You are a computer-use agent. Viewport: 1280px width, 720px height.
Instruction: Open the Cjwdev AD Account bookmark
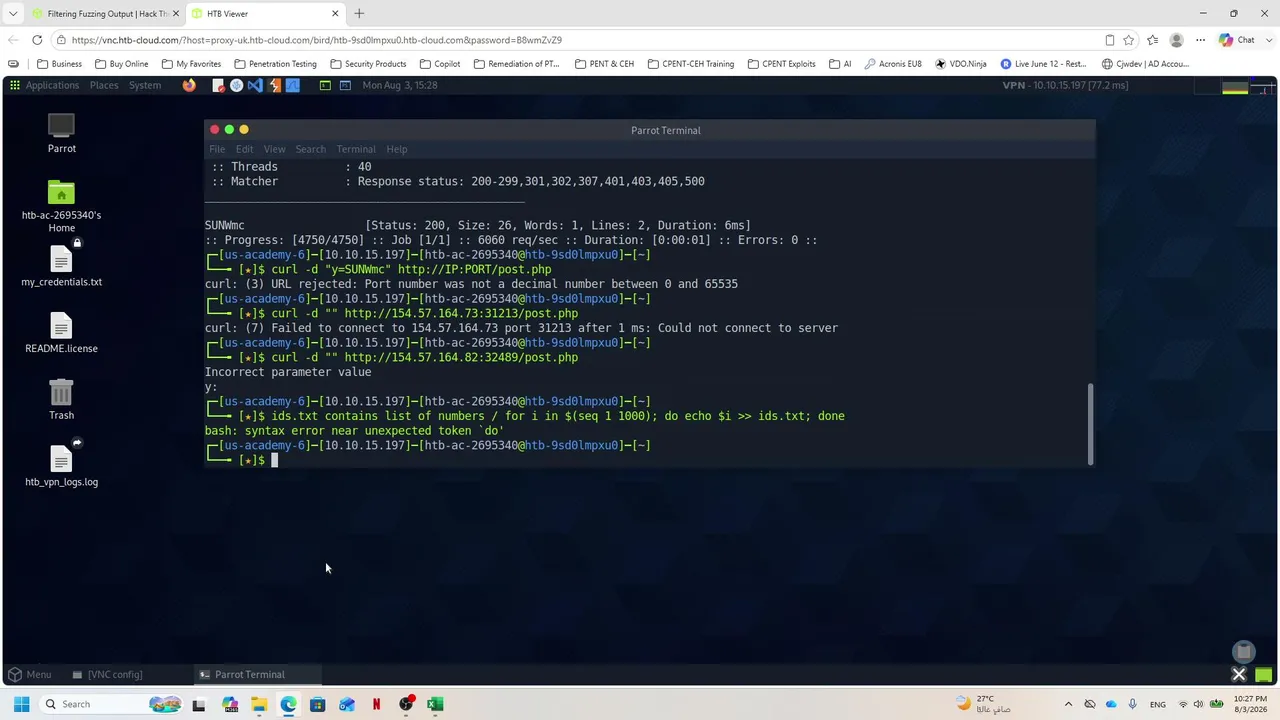tap(1145, 64)
